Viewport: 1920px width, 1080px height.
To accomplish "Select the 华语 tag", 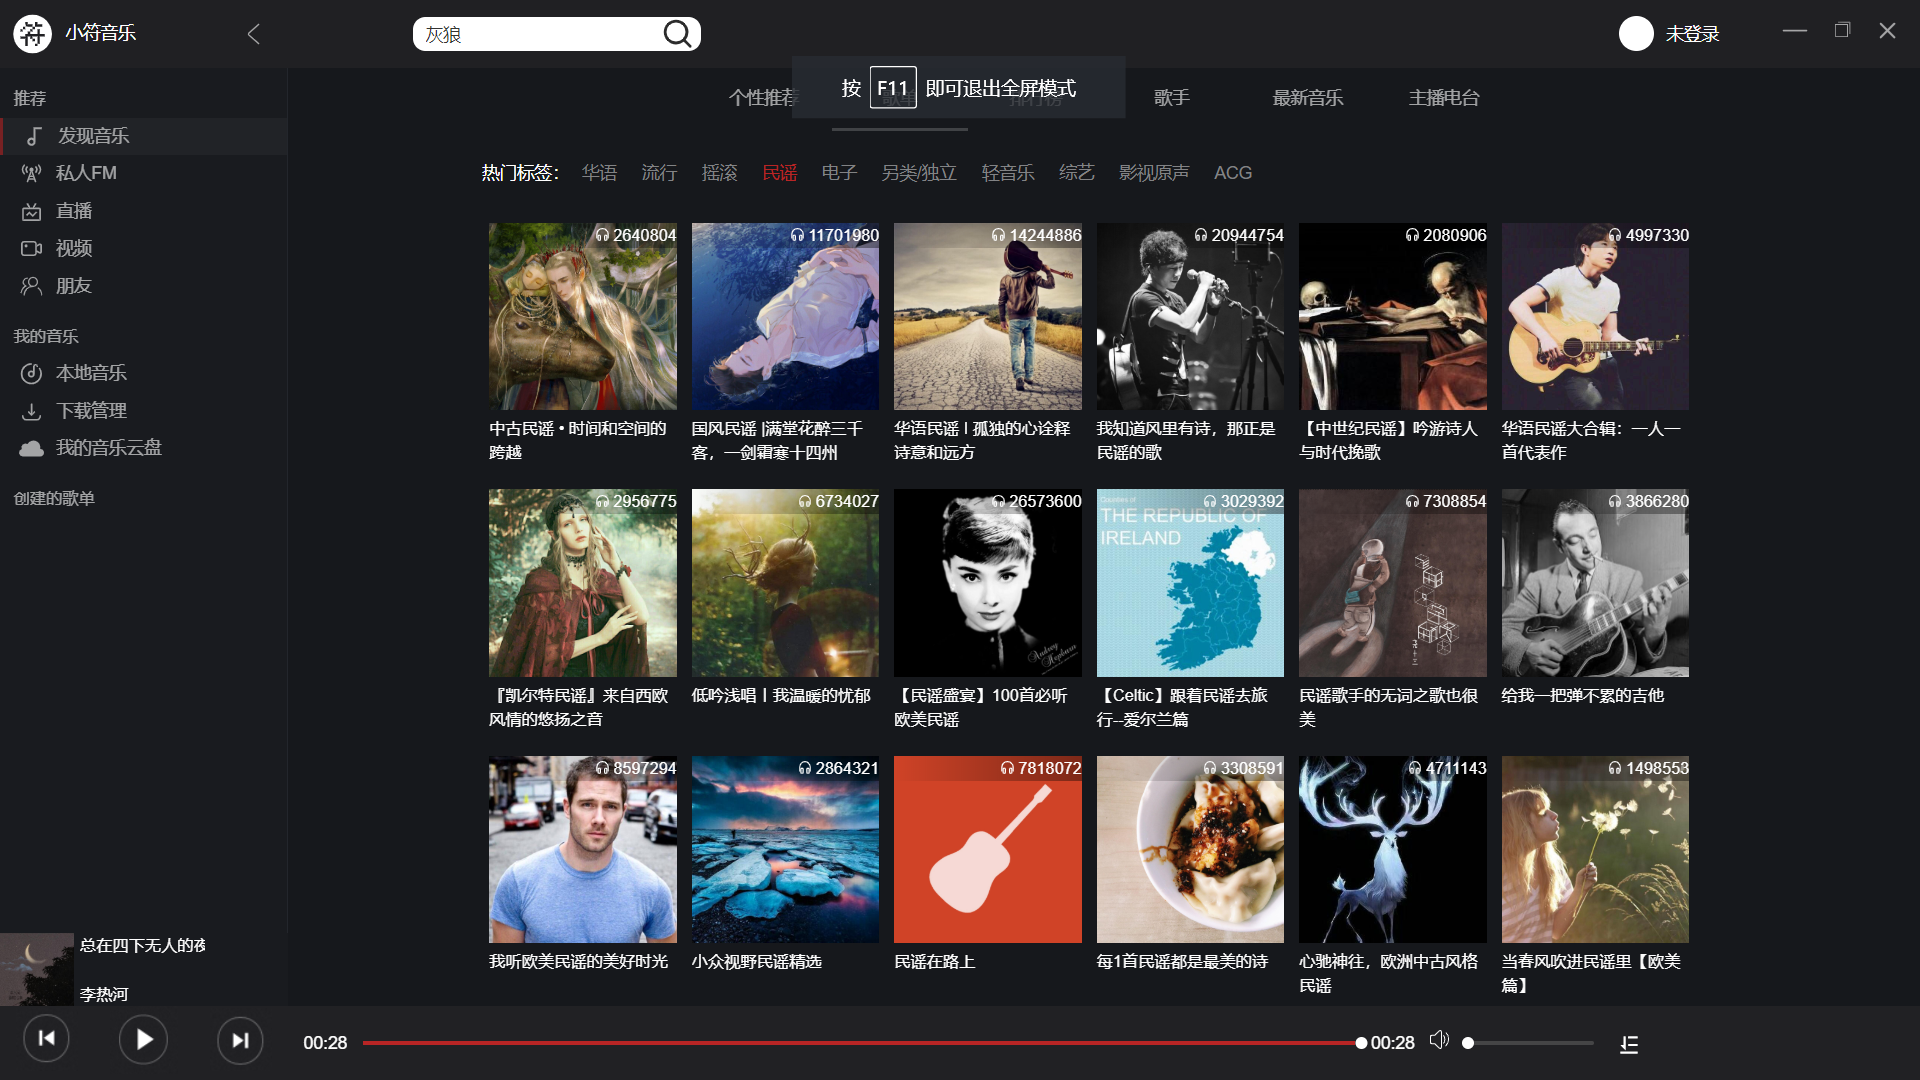I will click(599, 173).
